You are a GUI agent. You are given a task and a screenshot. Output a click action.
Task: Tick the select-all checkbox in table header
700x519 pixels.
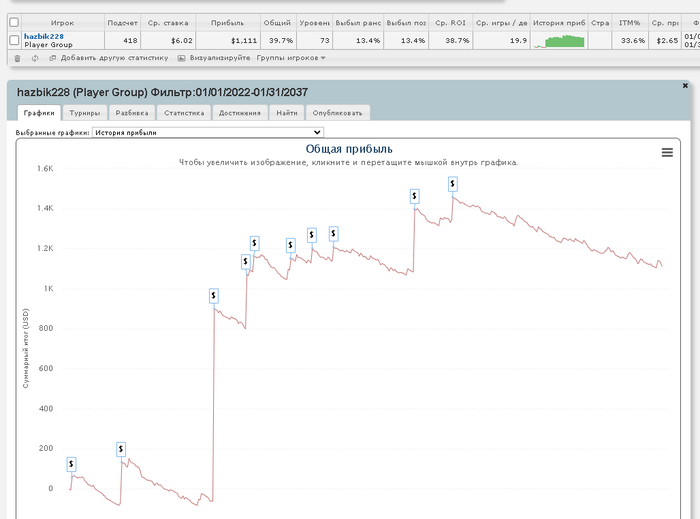(14, 22)
